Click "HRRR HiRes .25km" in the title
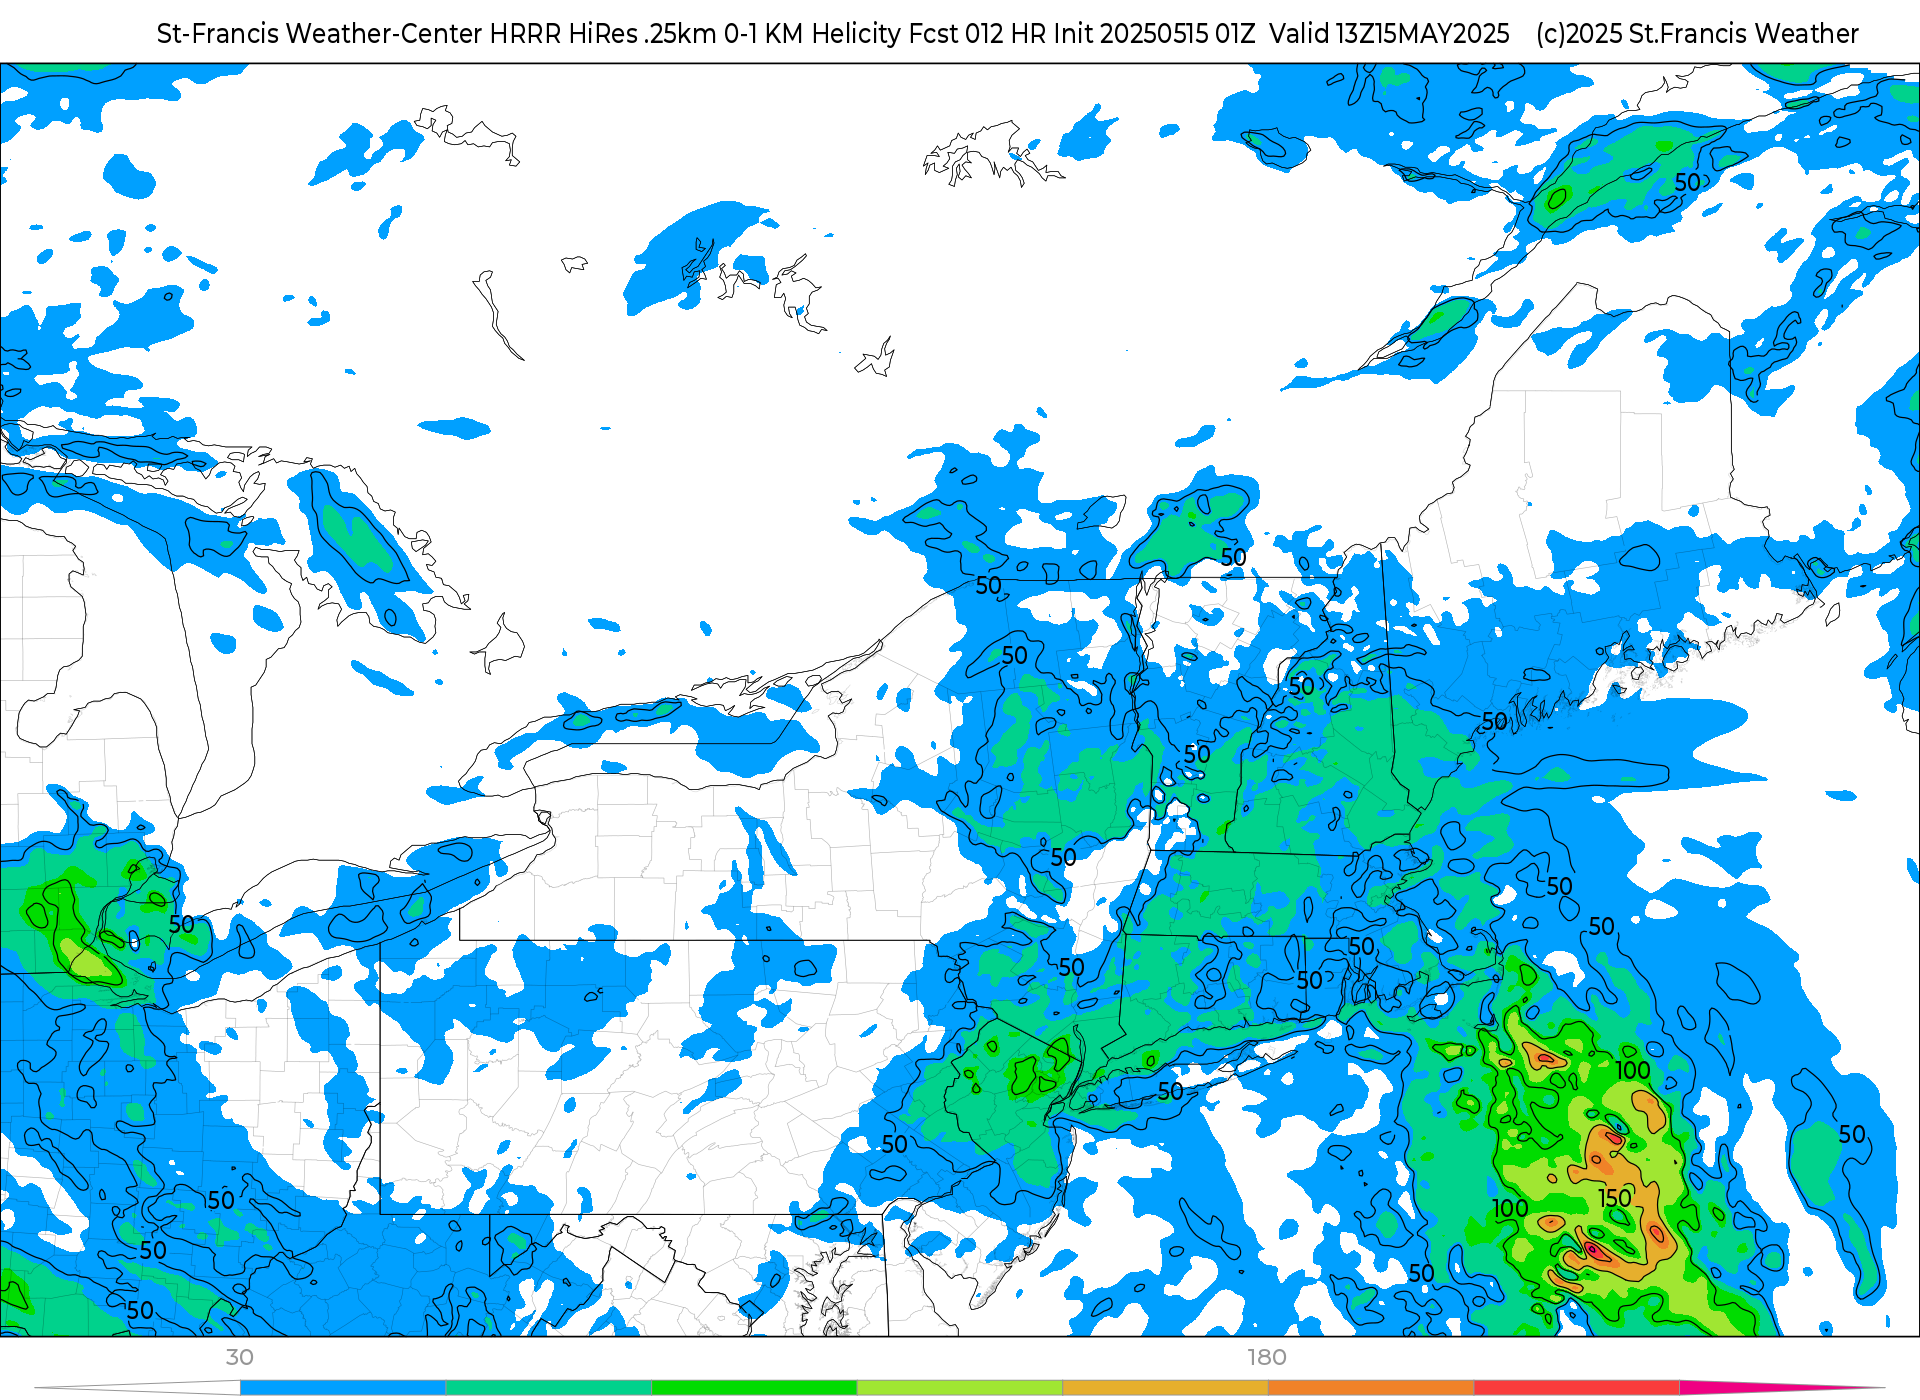Viewport: 1920px width, 1400px height. tap(603, 33)
